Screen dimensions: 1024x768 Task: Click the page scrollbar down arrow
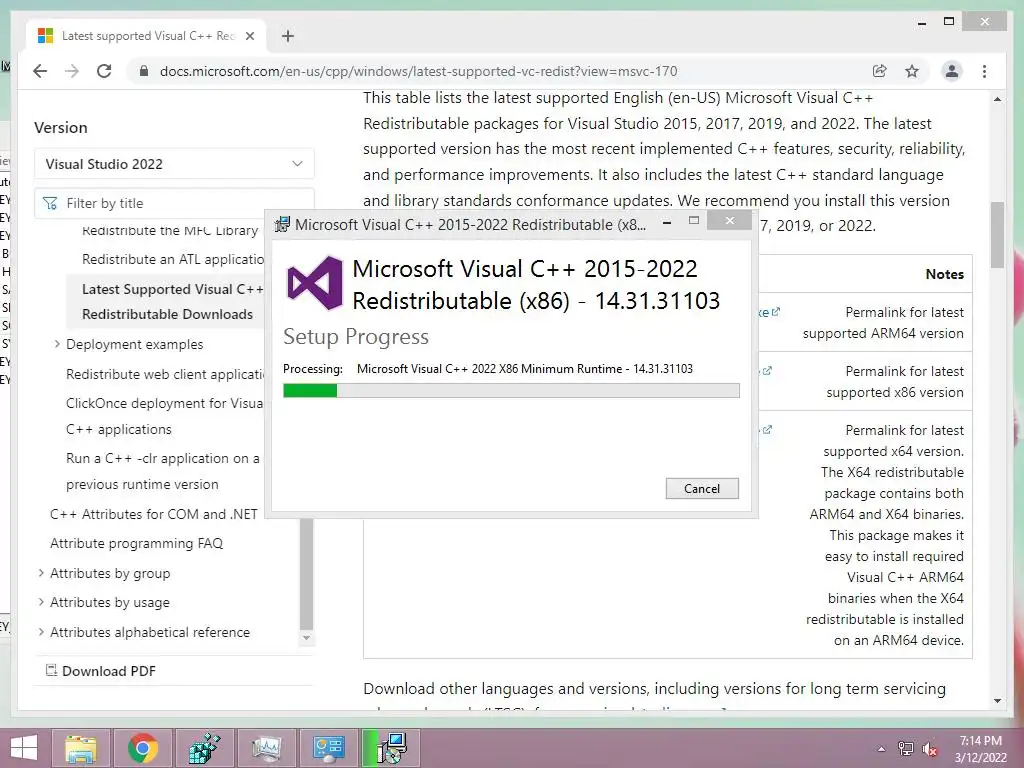coord(997,701)
